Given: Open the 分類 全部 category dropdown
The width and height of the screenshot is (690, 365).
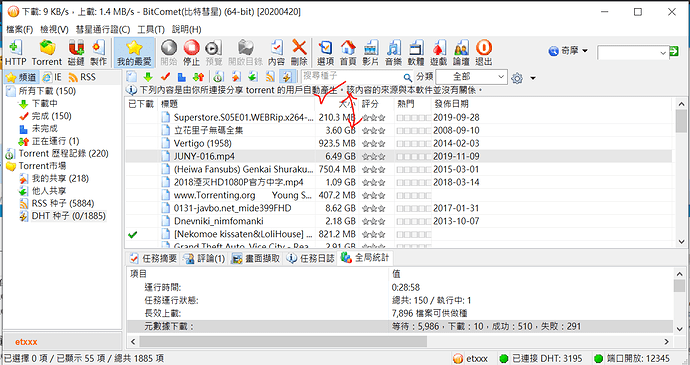Looking at the screenshot, I should 471,77.
